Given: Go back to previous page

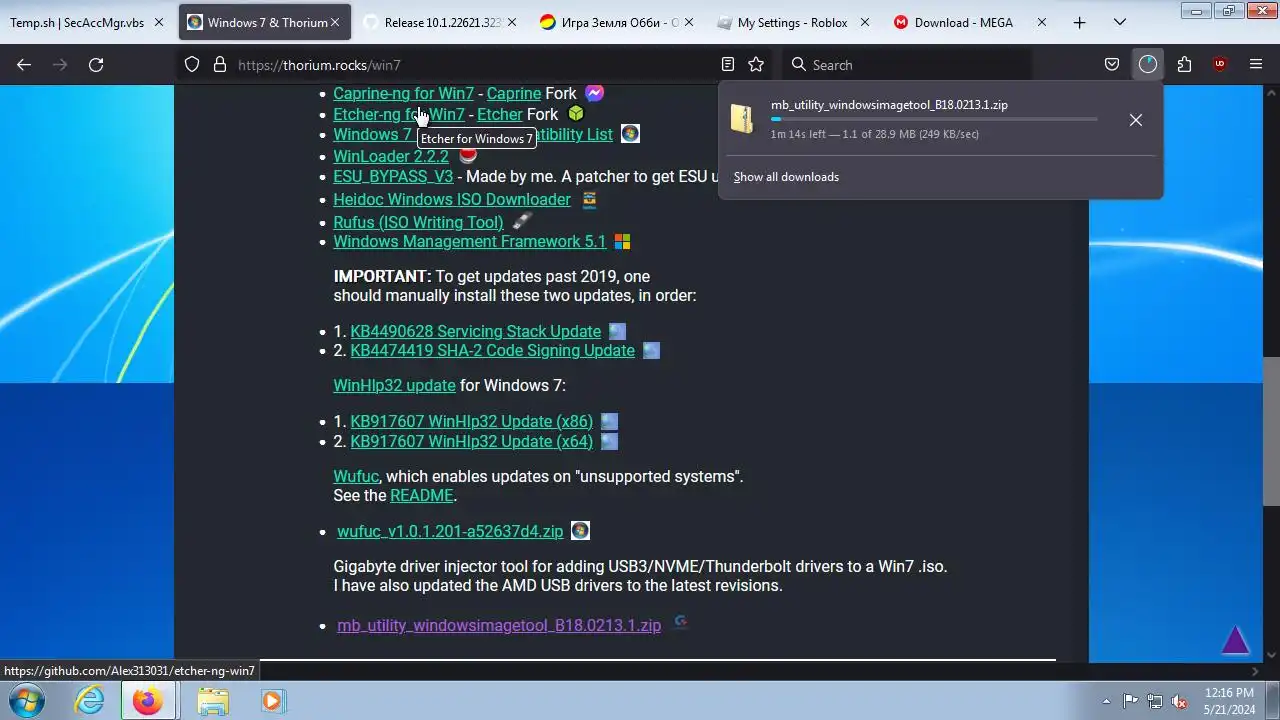Looking at the screenshot, I should click(24, 64).
